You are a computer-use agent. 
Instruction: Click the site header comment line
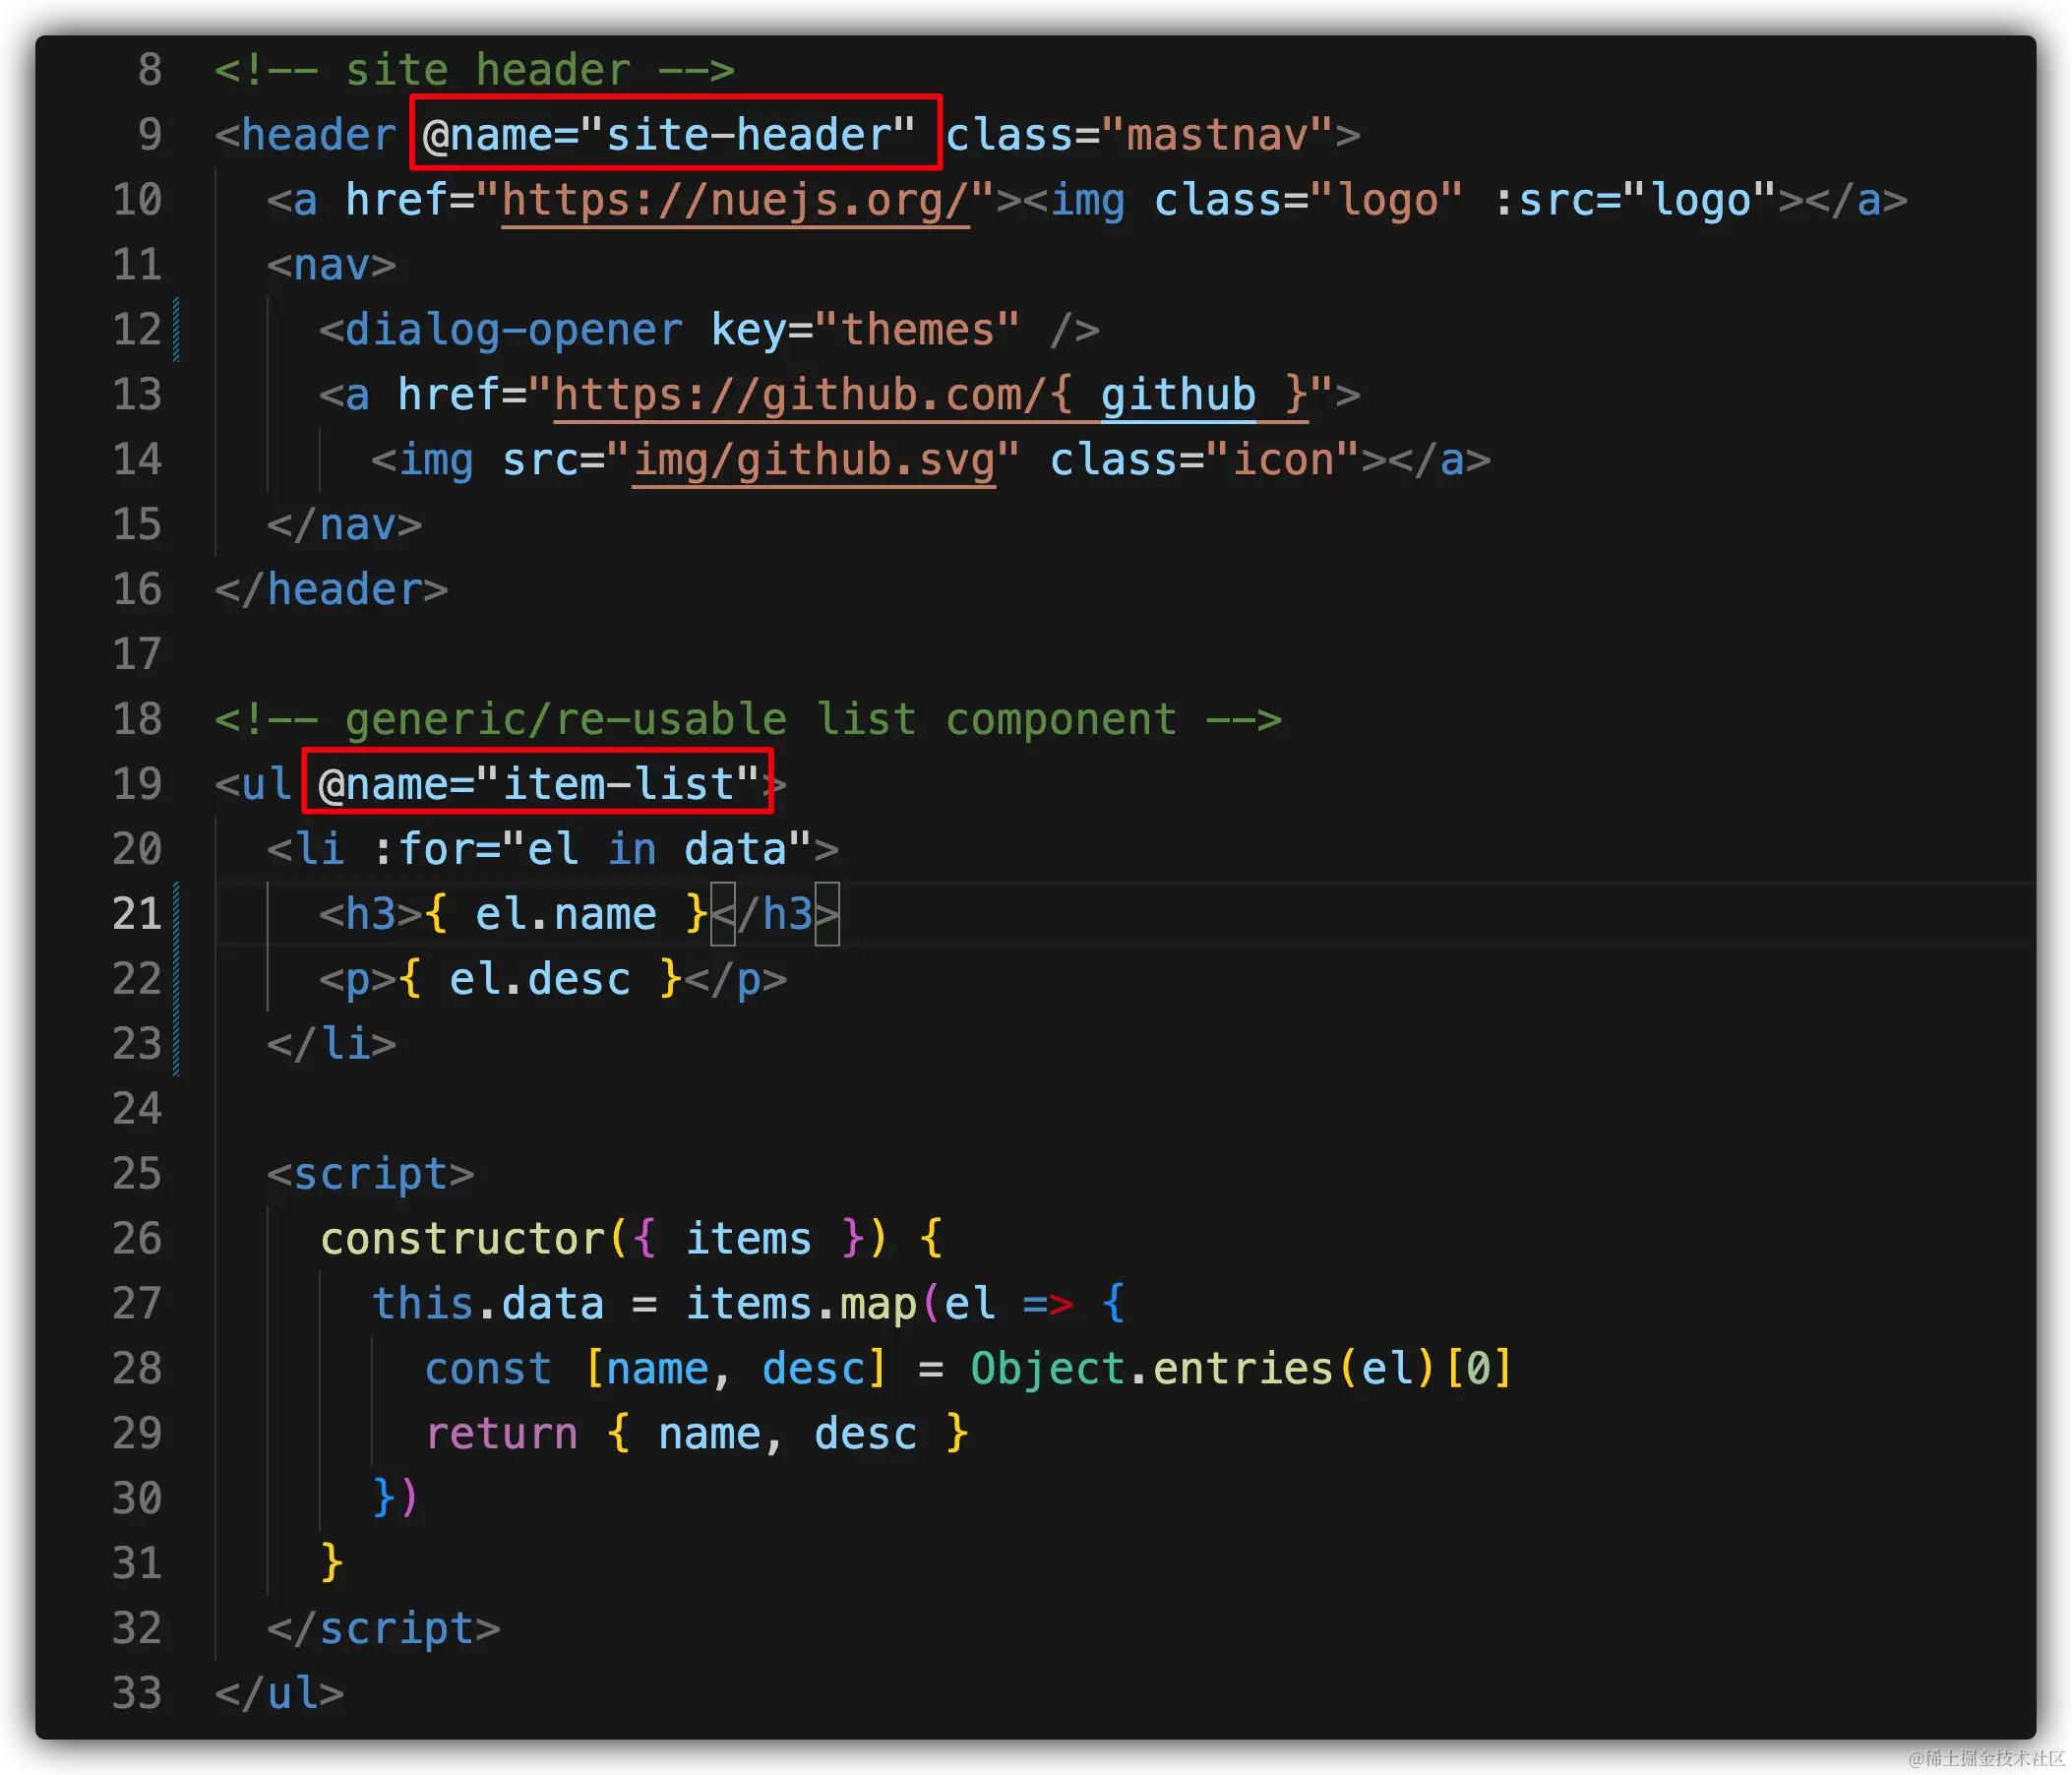point(475,70)
